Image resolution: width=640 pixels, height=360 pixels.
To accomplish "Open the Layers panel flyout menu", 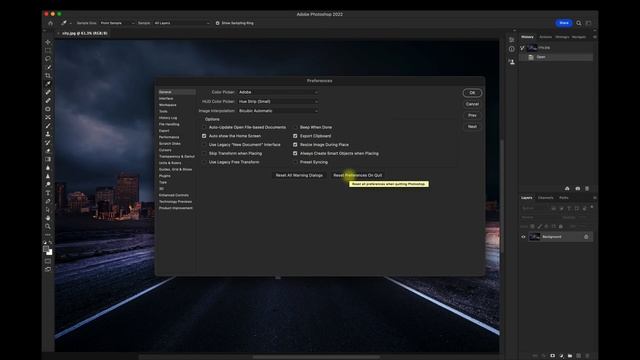I will [x=594, y=198].
